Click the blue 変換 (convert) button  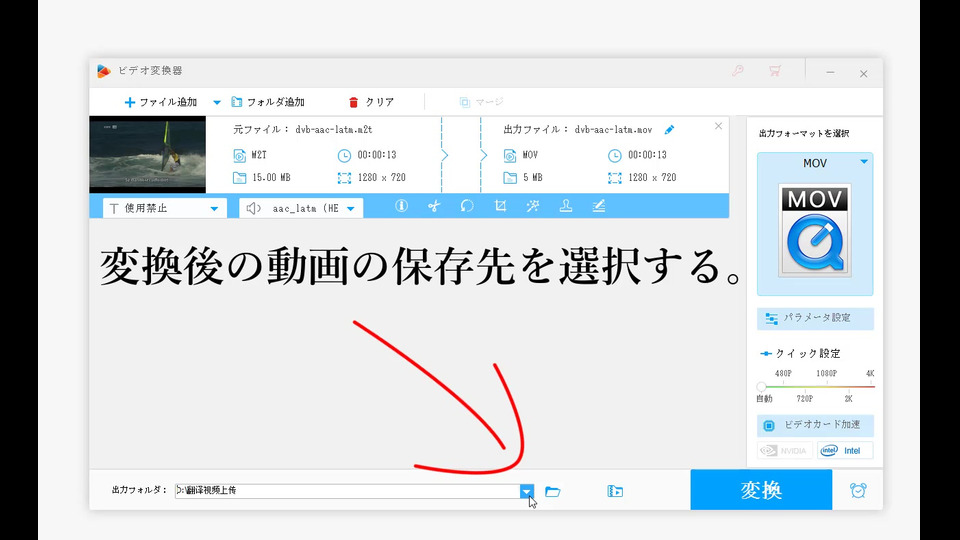click(x=761, y=490)
